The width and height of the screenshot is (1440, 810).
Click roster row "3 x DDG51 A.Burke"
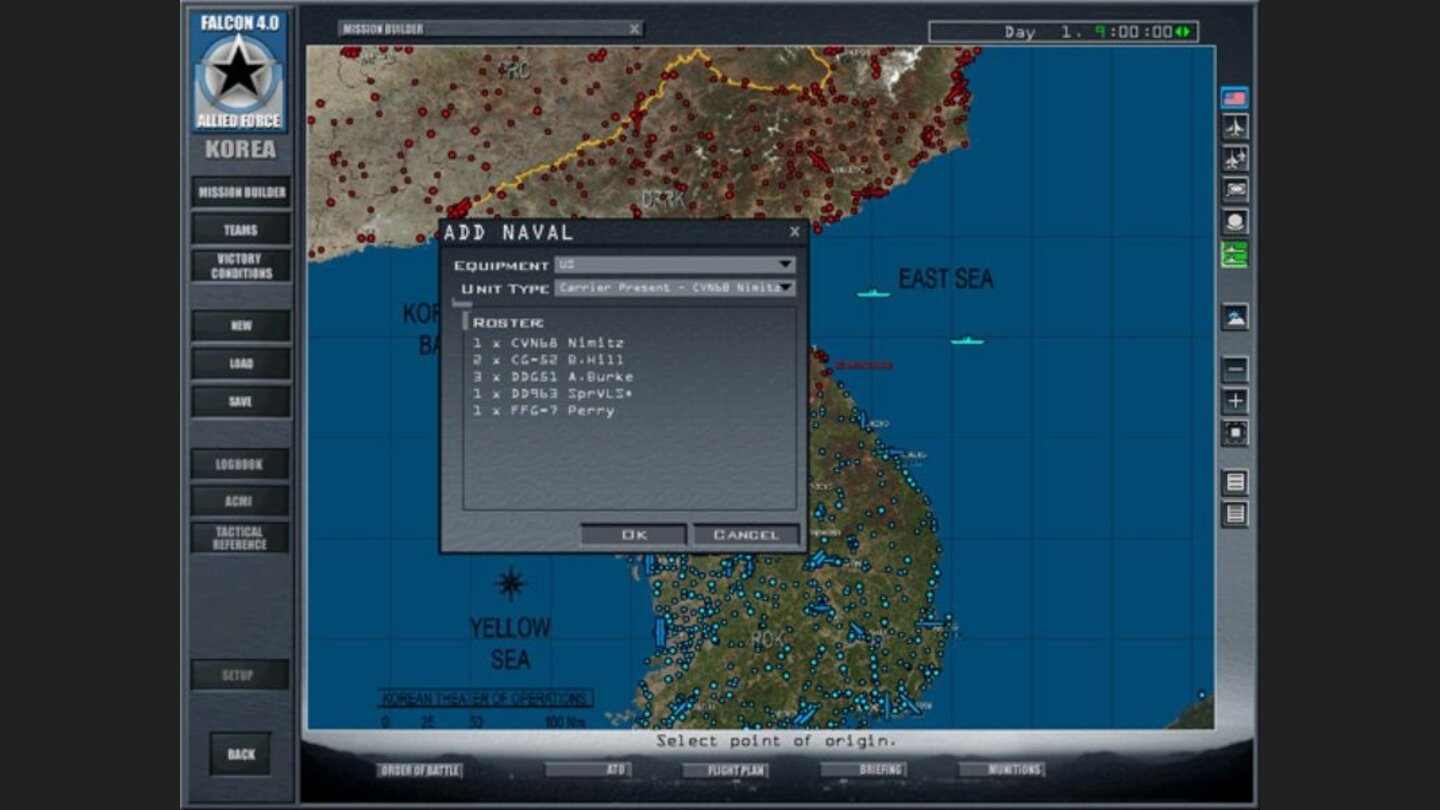click(x=553, y=377)
